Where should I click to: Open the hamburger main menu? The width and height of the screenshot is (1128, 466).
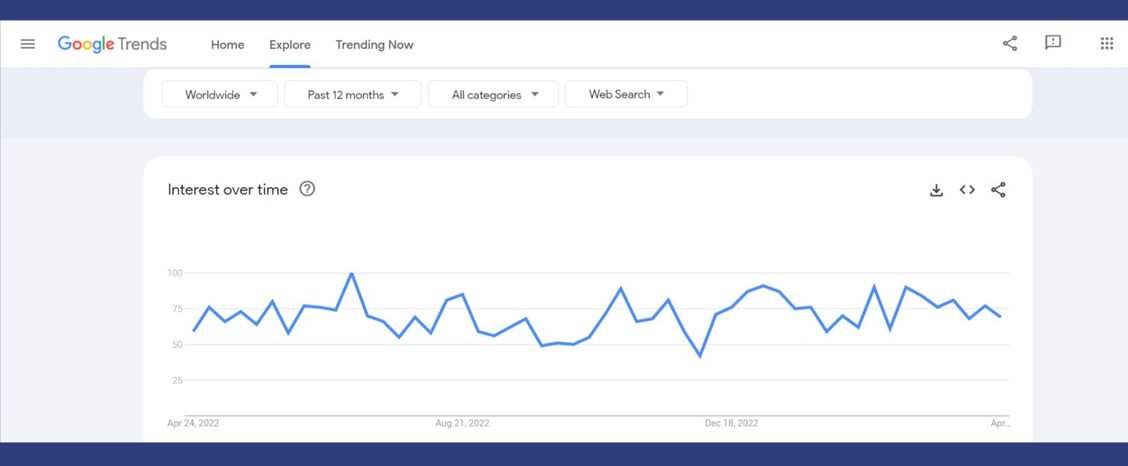pyautogui.click(x=28, y=44)
